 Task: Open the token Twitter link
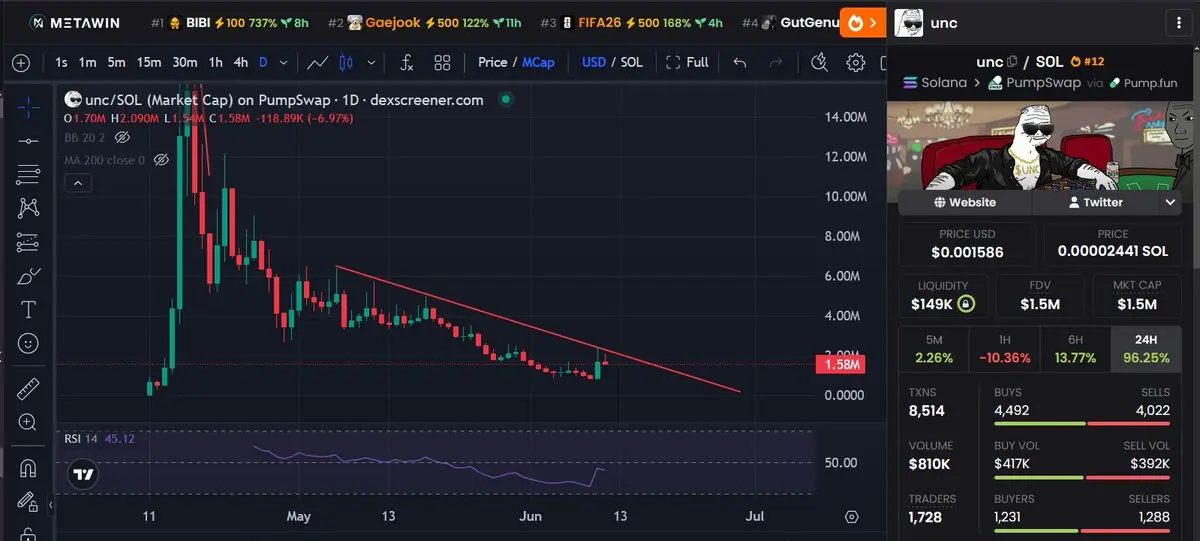1096,202
